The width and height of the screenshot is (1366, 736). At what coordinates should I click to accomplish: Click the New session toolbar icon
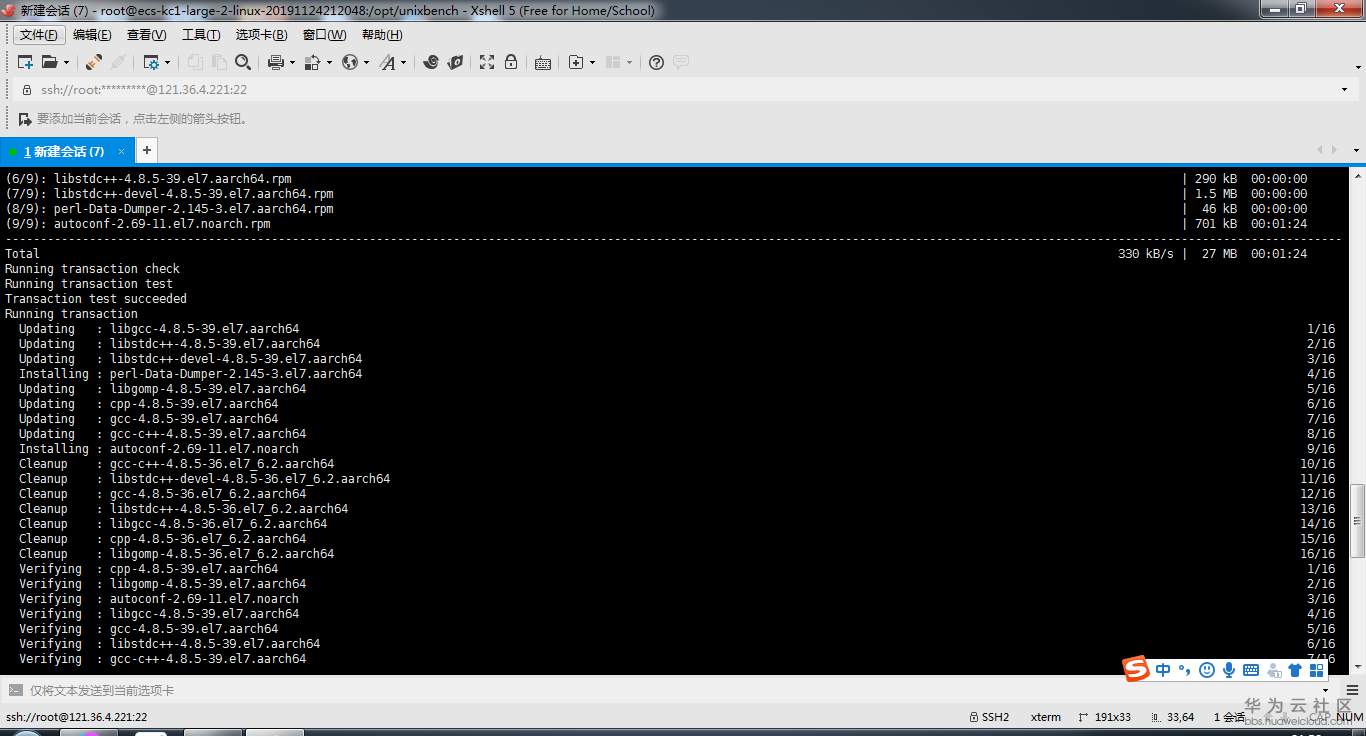click(25, 62)
